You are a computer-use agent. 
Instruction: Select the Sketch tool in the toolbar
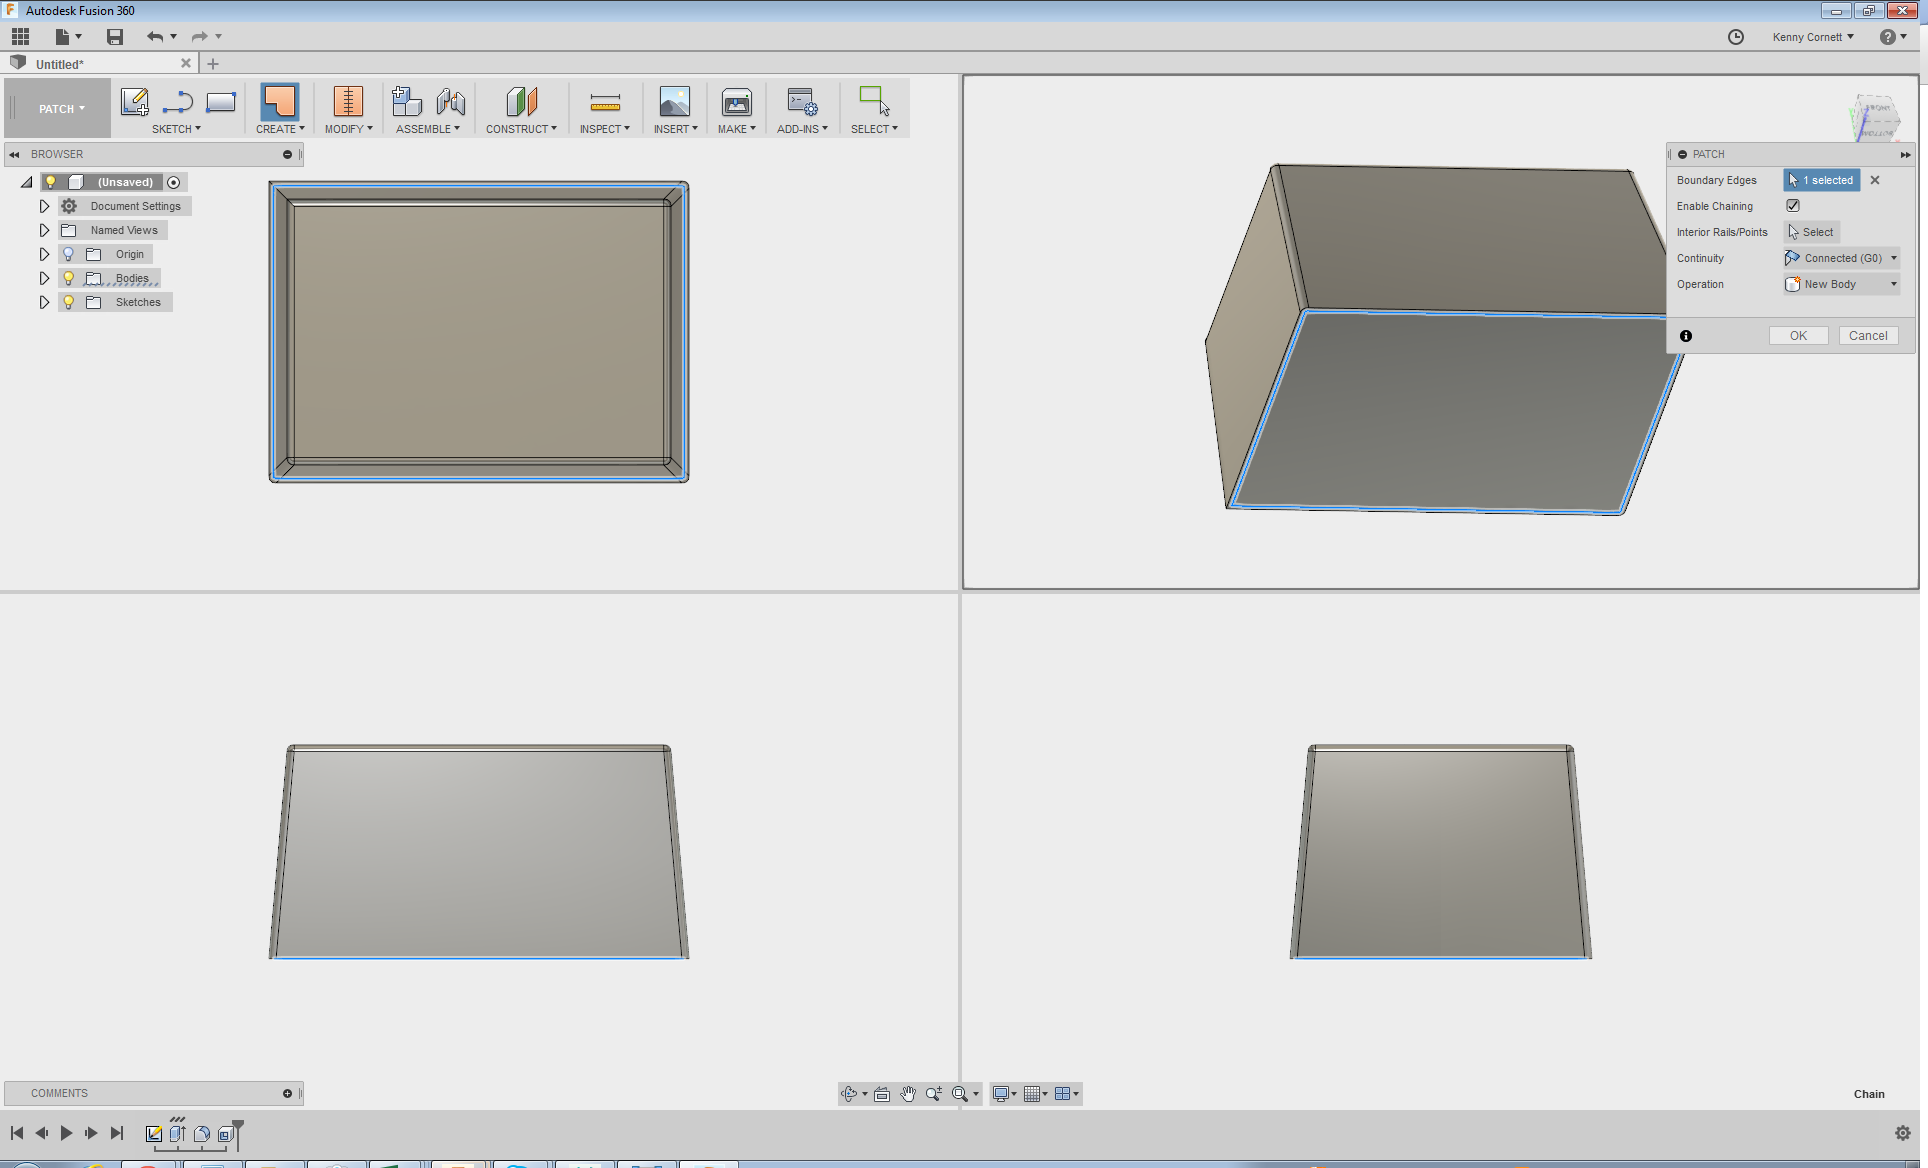pos(135,101)
